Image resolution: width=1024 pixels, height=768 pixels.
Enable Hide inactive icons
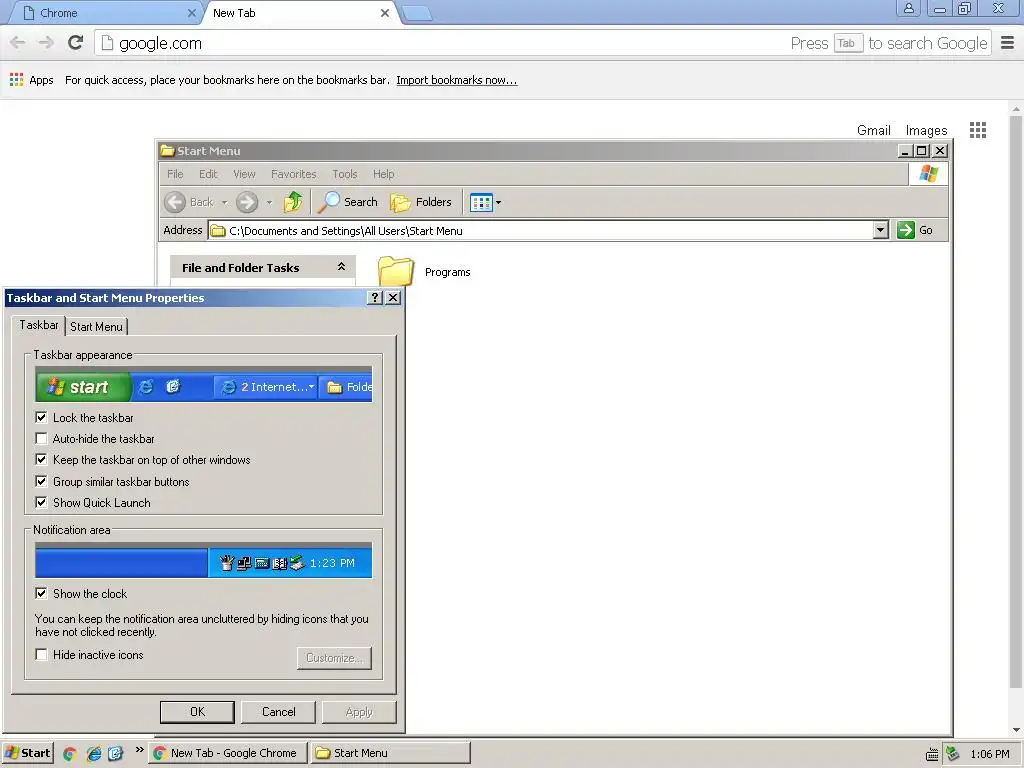tap(41, 655)
